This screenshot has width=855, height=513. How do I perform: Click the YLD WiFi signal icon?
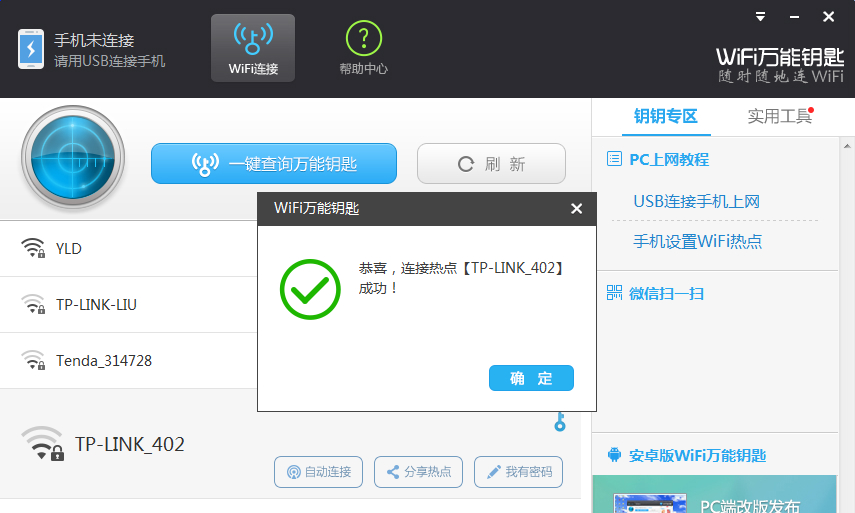pyautogui.click(x=33, y=248)
